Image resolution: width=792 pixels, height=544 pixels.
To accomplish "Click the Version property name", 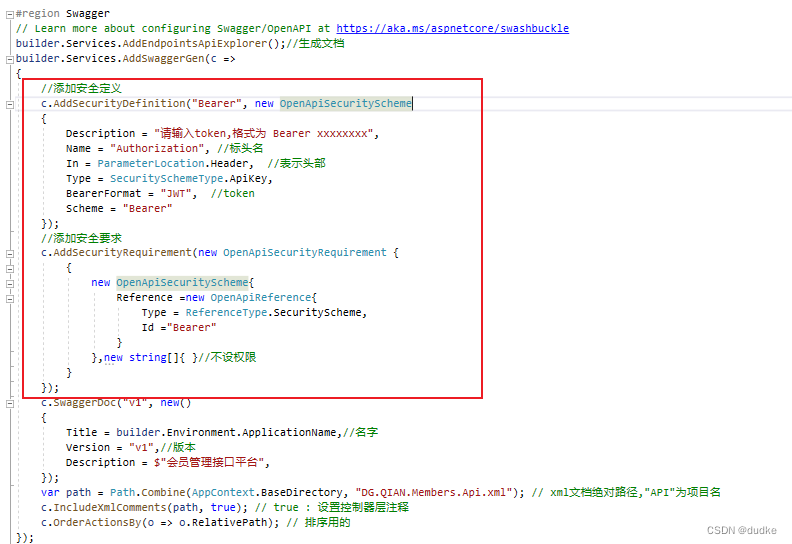I will pyautogui.click(x=88, y=448).
